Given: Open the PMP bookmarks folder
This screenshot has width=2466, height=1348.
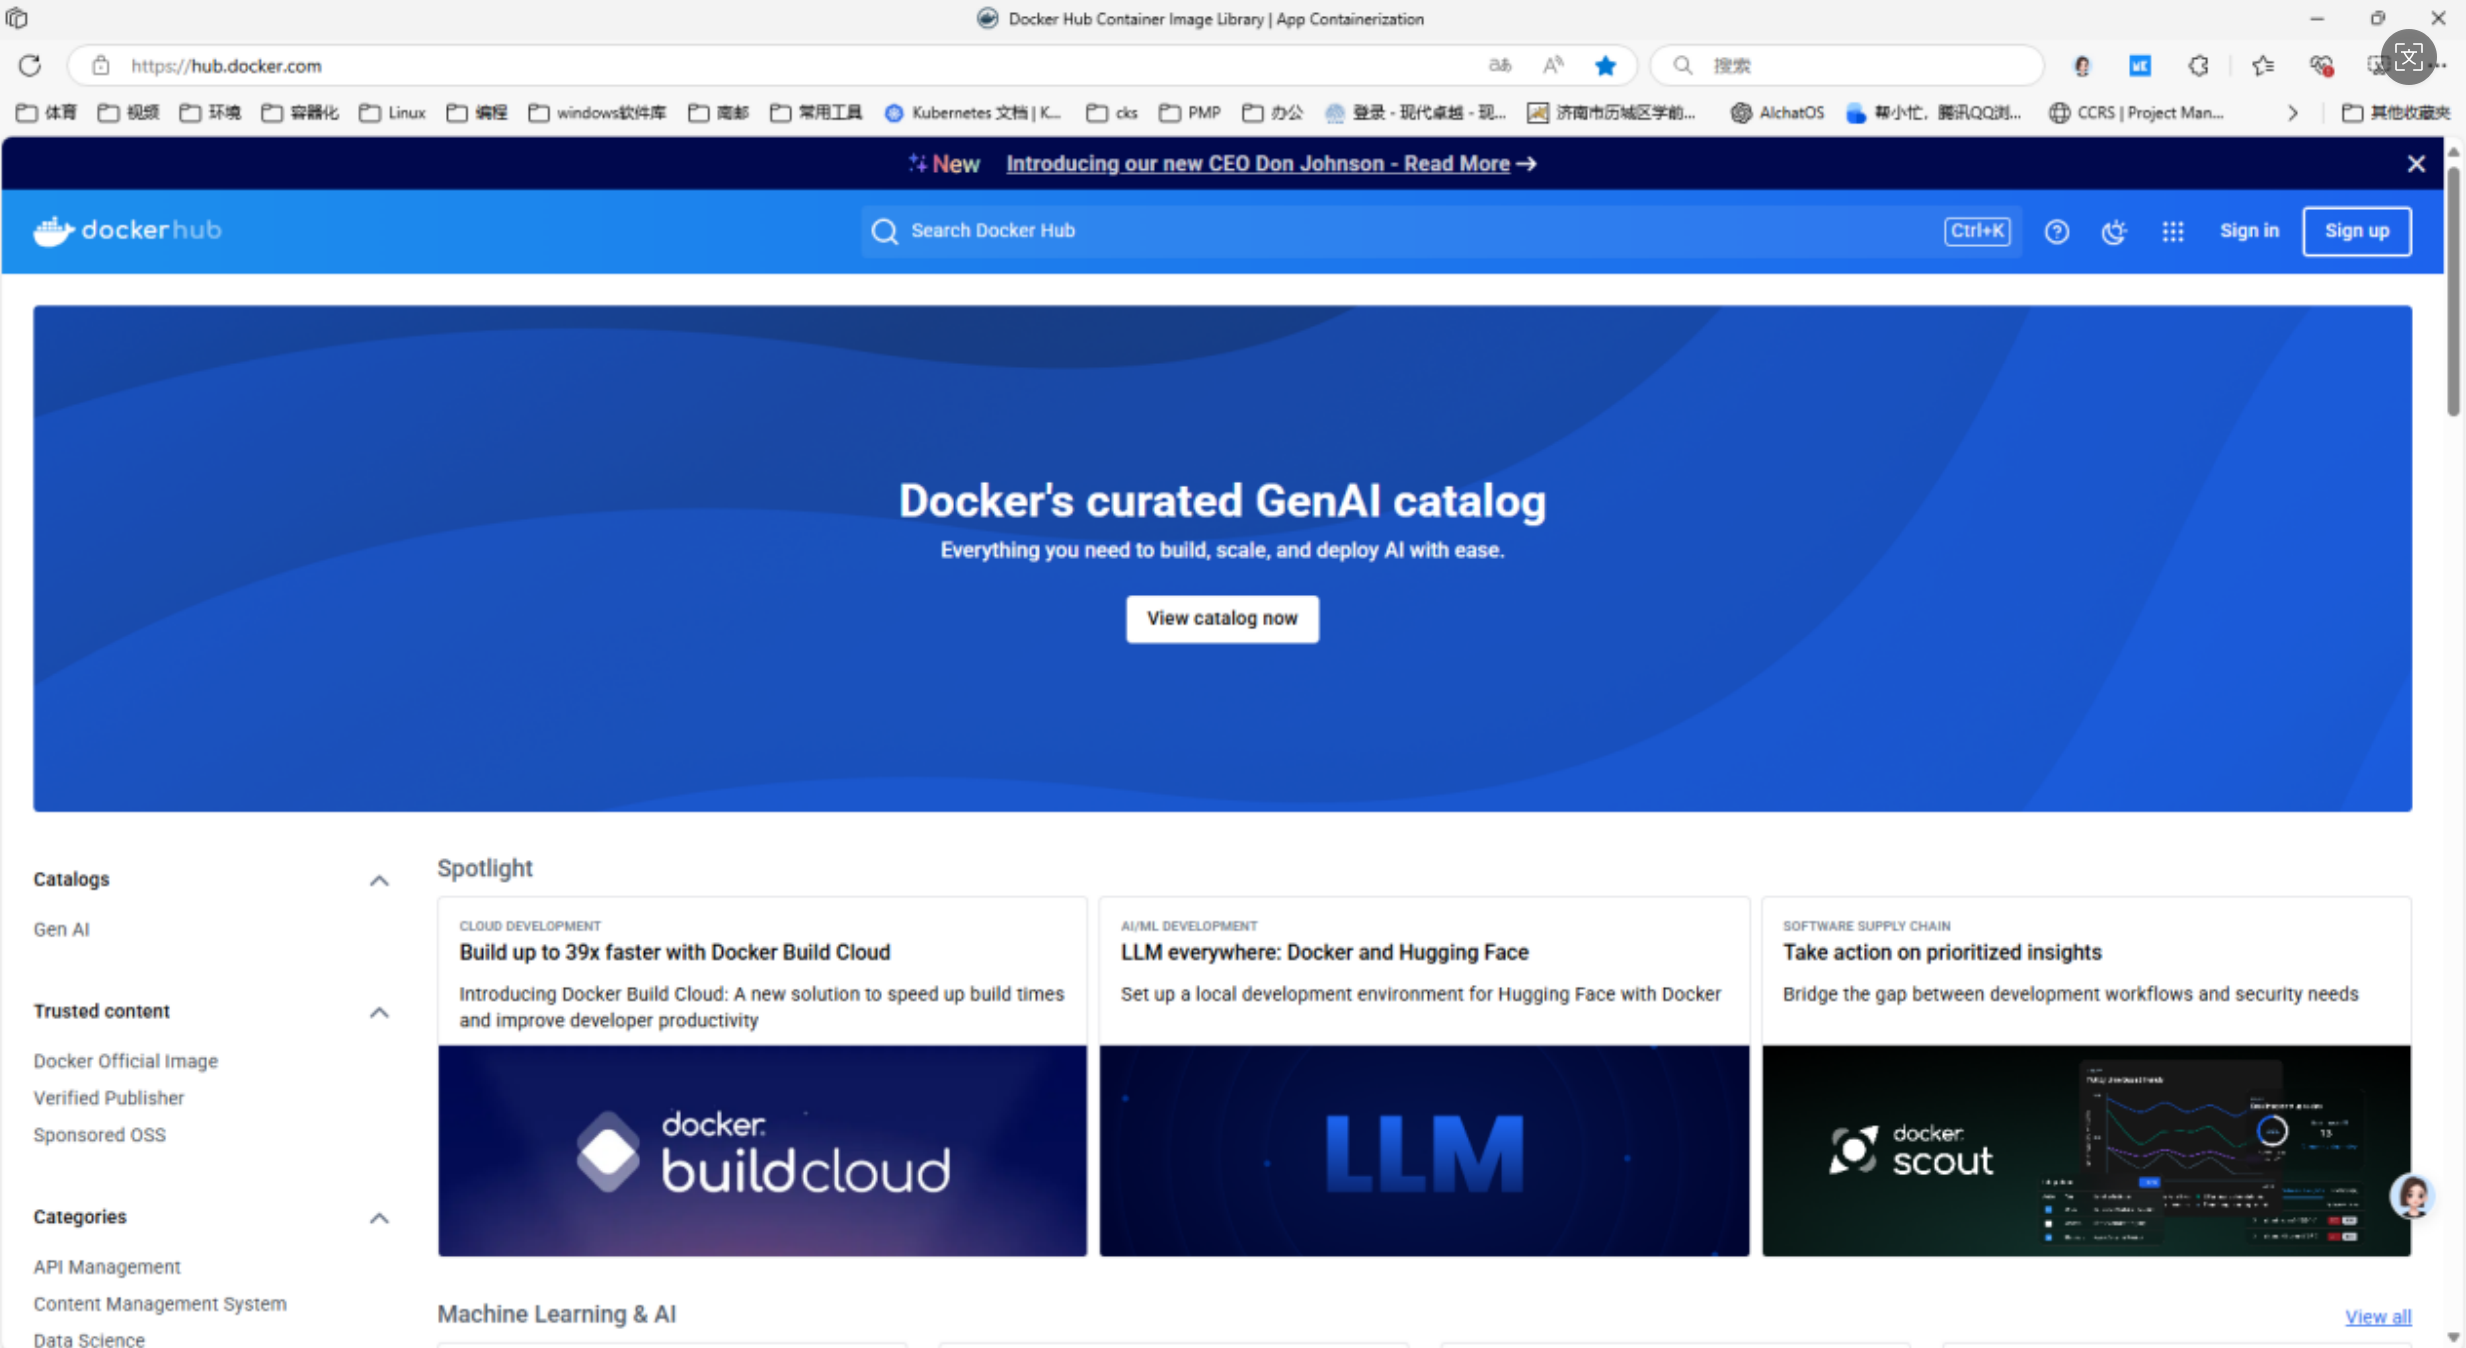Looking at the screenshot, I should pos(1190,113).
